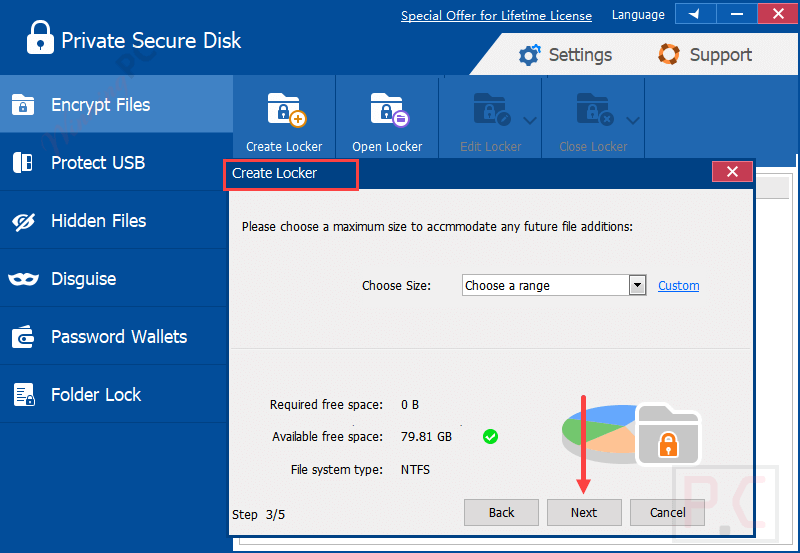Click the Private Secure Disk padlock logo
This screenshot has height=553, width=800.
tap(40, 37)
